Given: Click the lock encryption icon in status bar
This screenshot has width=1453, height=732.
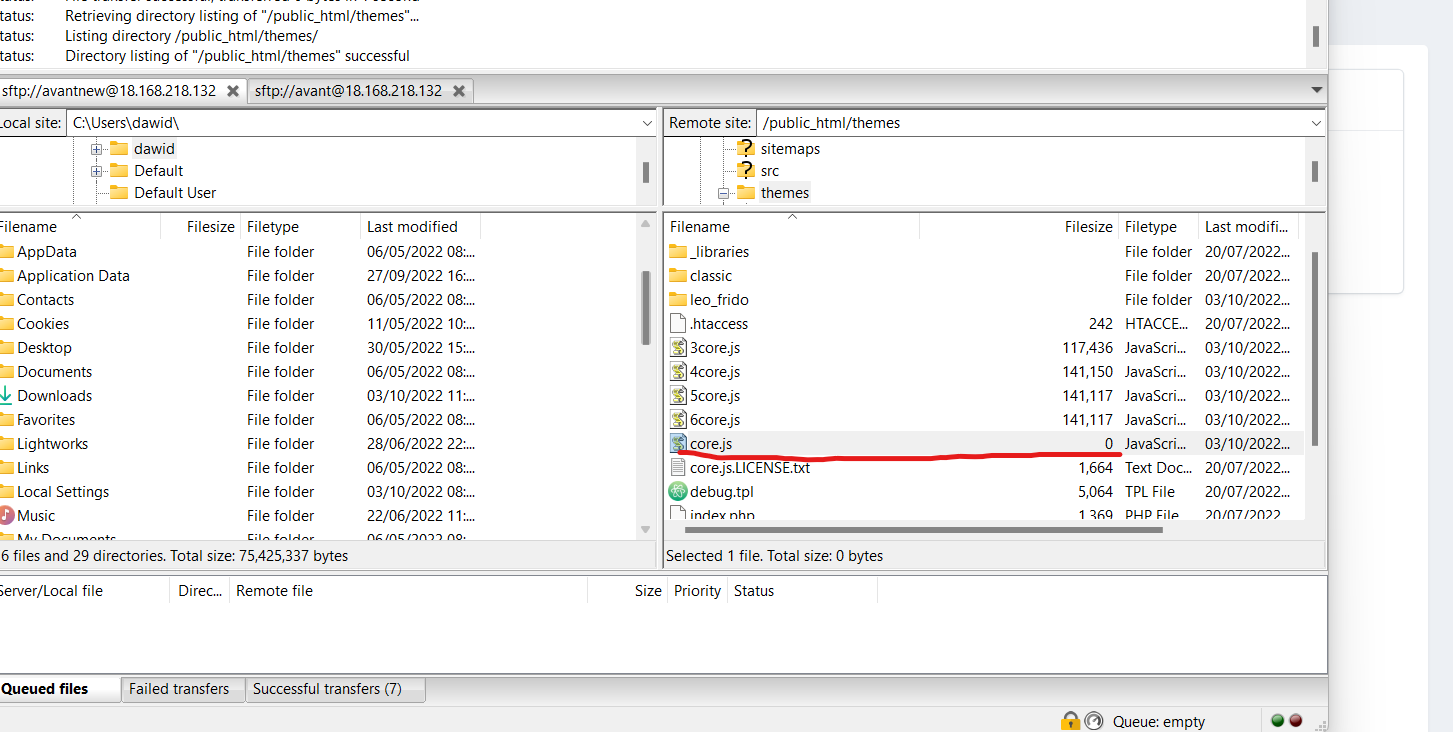Looking at the screenshot, I should (1071, 720).
